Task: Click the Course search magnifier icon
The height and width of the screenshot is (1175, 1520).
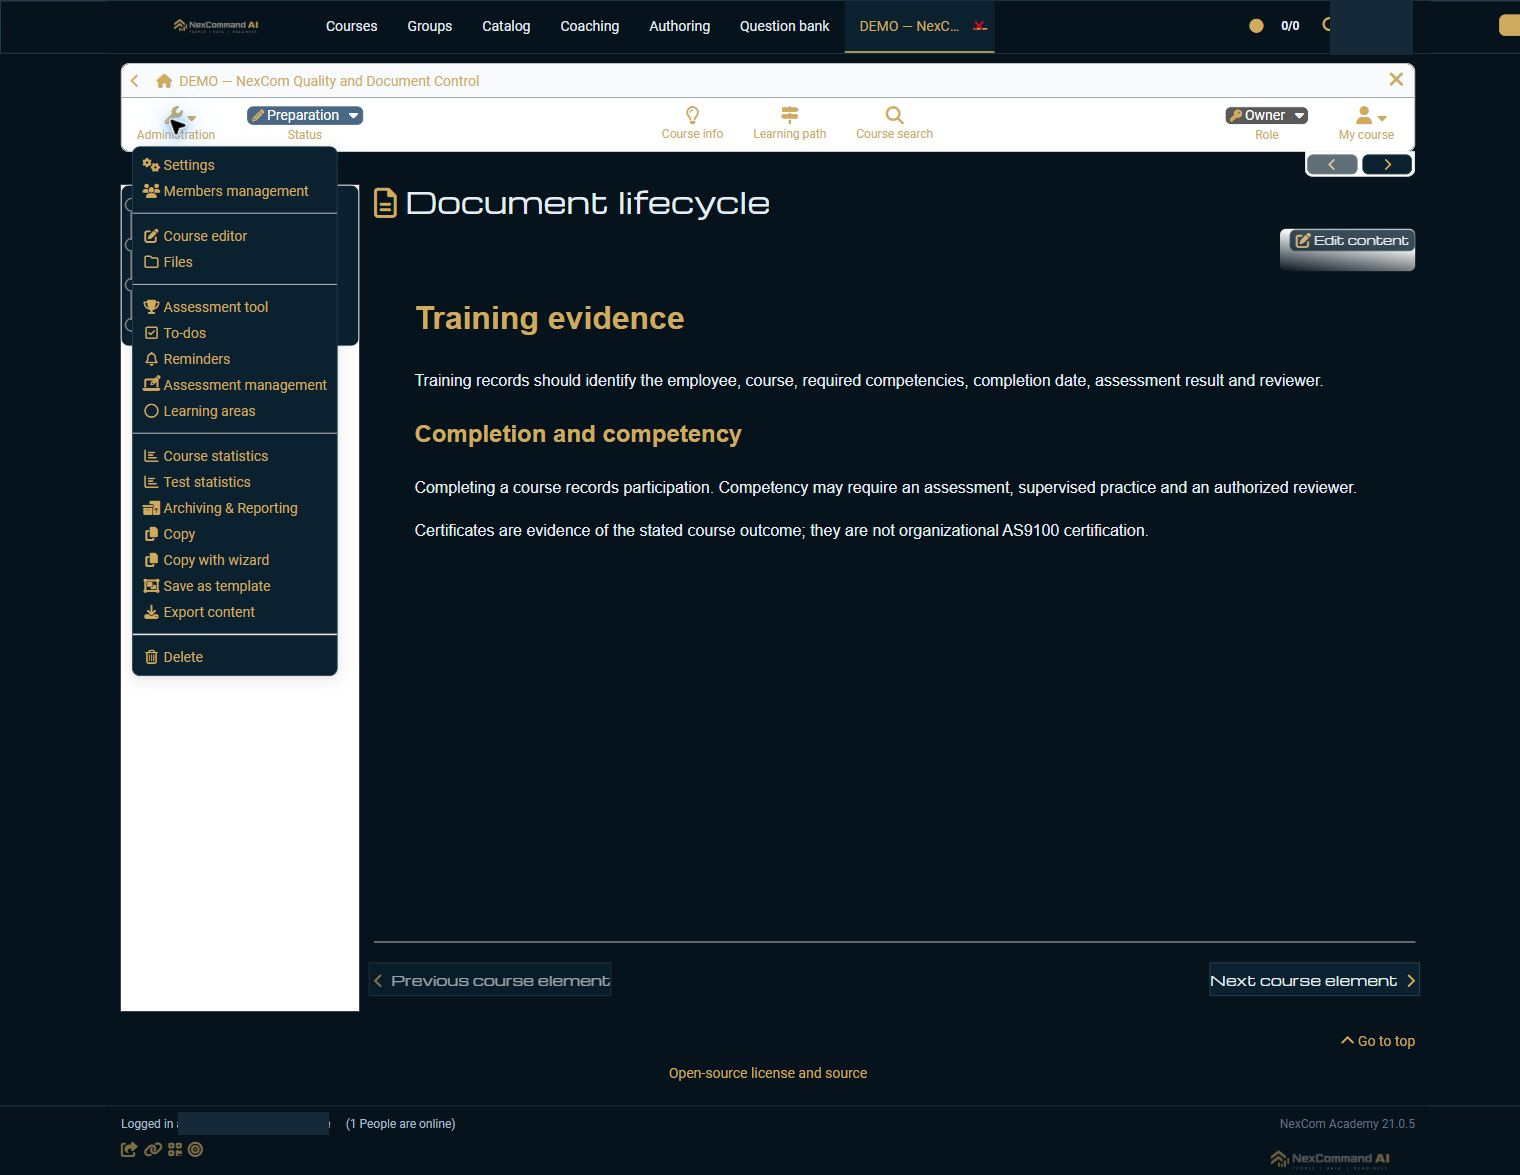Action: (x=894, y=115)
